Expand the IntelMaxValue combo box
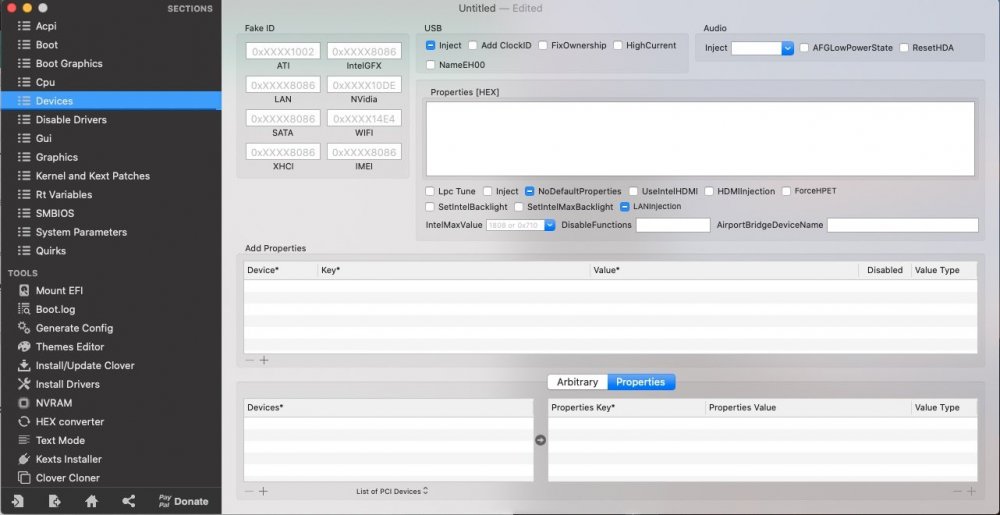This screenshot has height=515, width=1000. 549,226
